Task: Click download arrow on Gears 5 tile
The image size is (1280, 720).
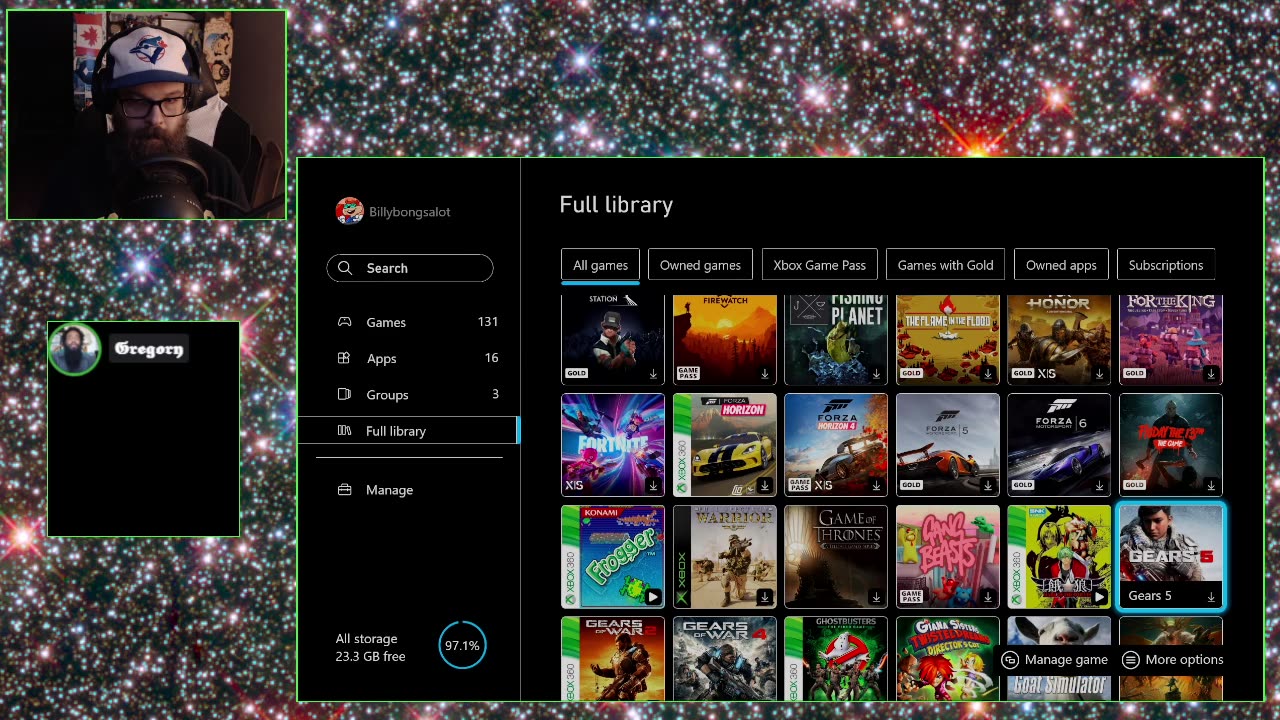Action: point(1210,597)
